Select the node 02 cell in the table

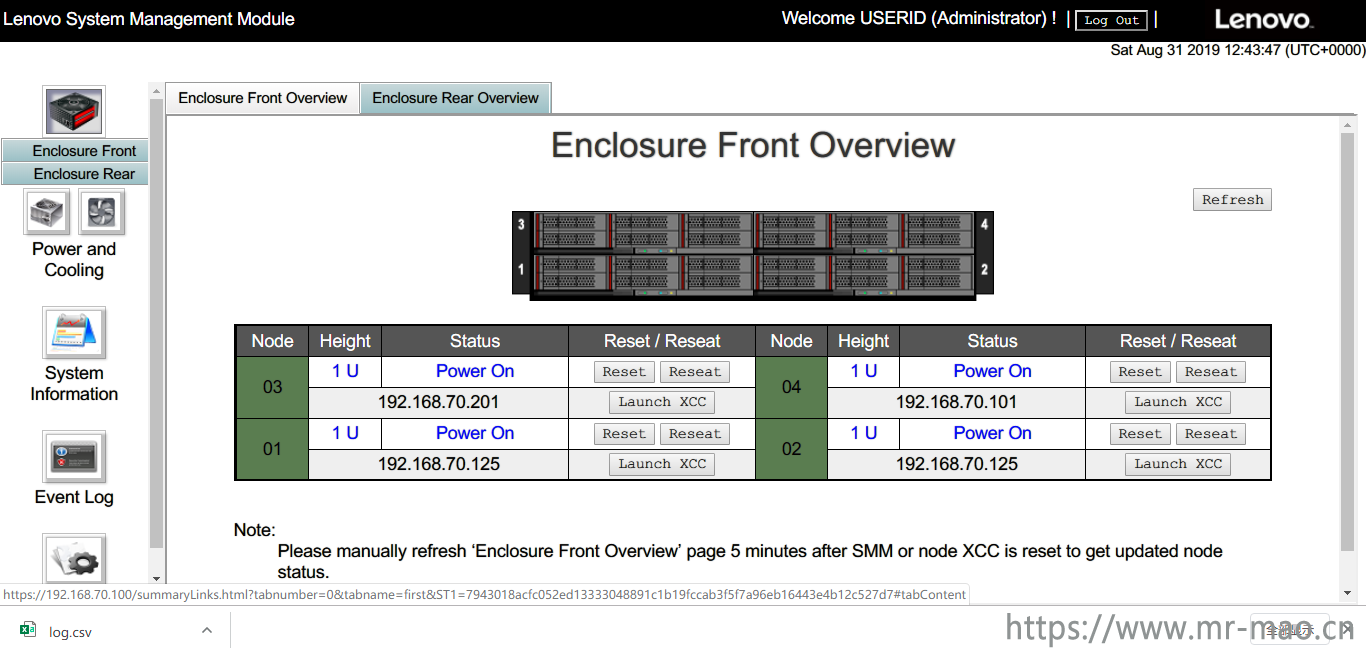click(791, 449)
